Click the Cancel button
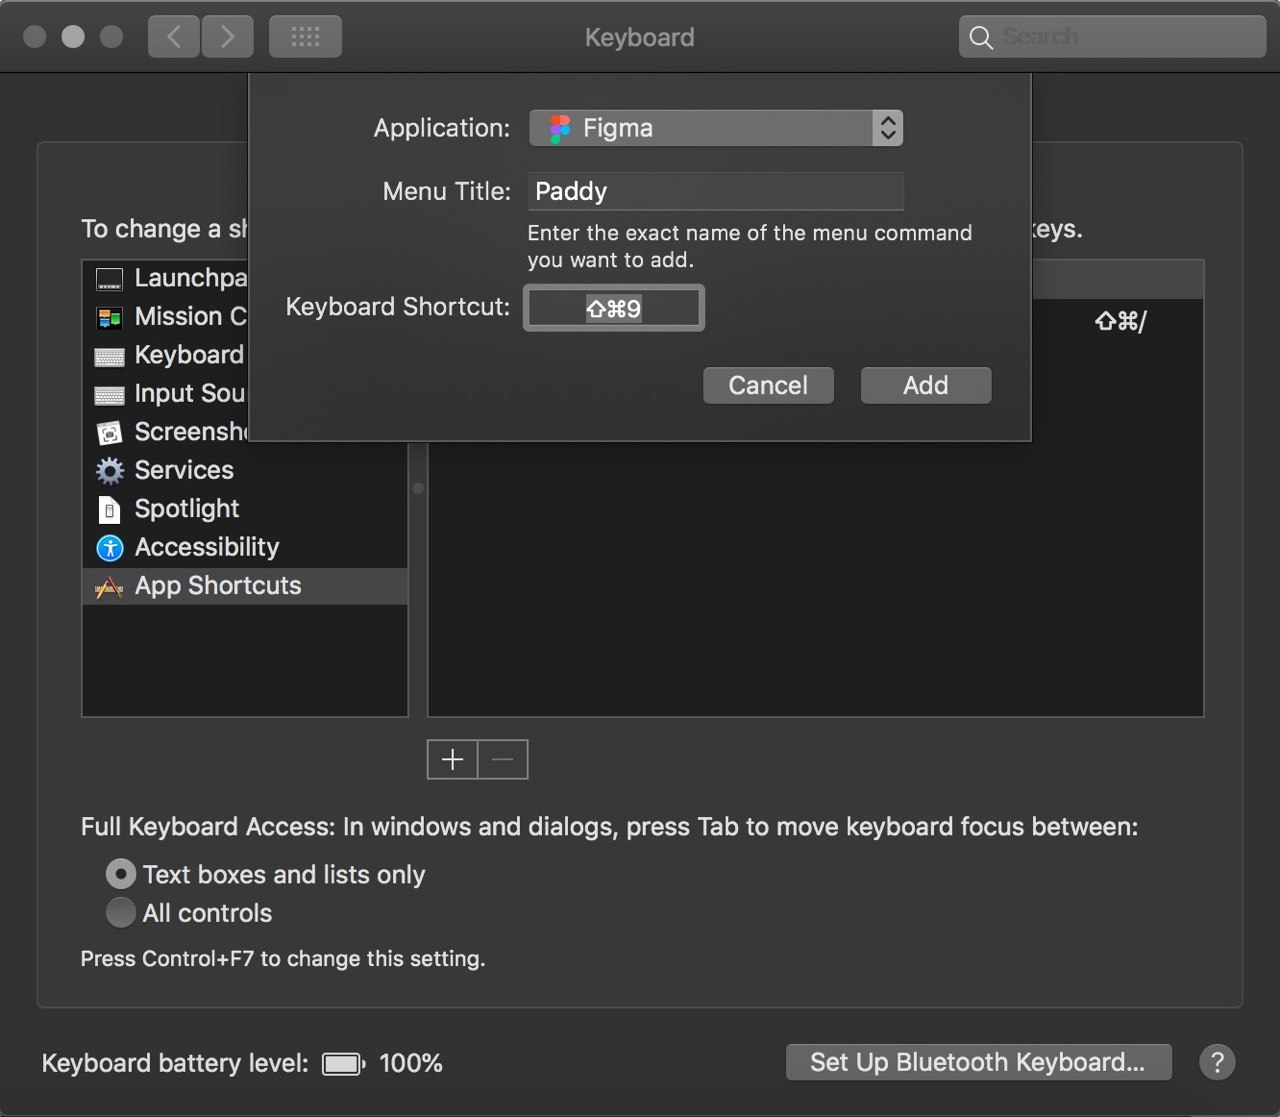Image resolution: width=1280 pixels, height=1117 pixels. click(768, 385)
